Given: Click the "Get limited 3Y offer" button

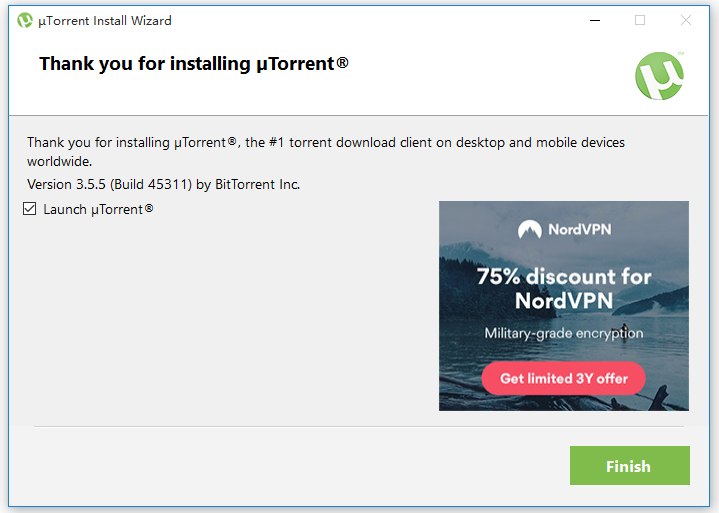Looking at the screenshot, I should point(563,379).
